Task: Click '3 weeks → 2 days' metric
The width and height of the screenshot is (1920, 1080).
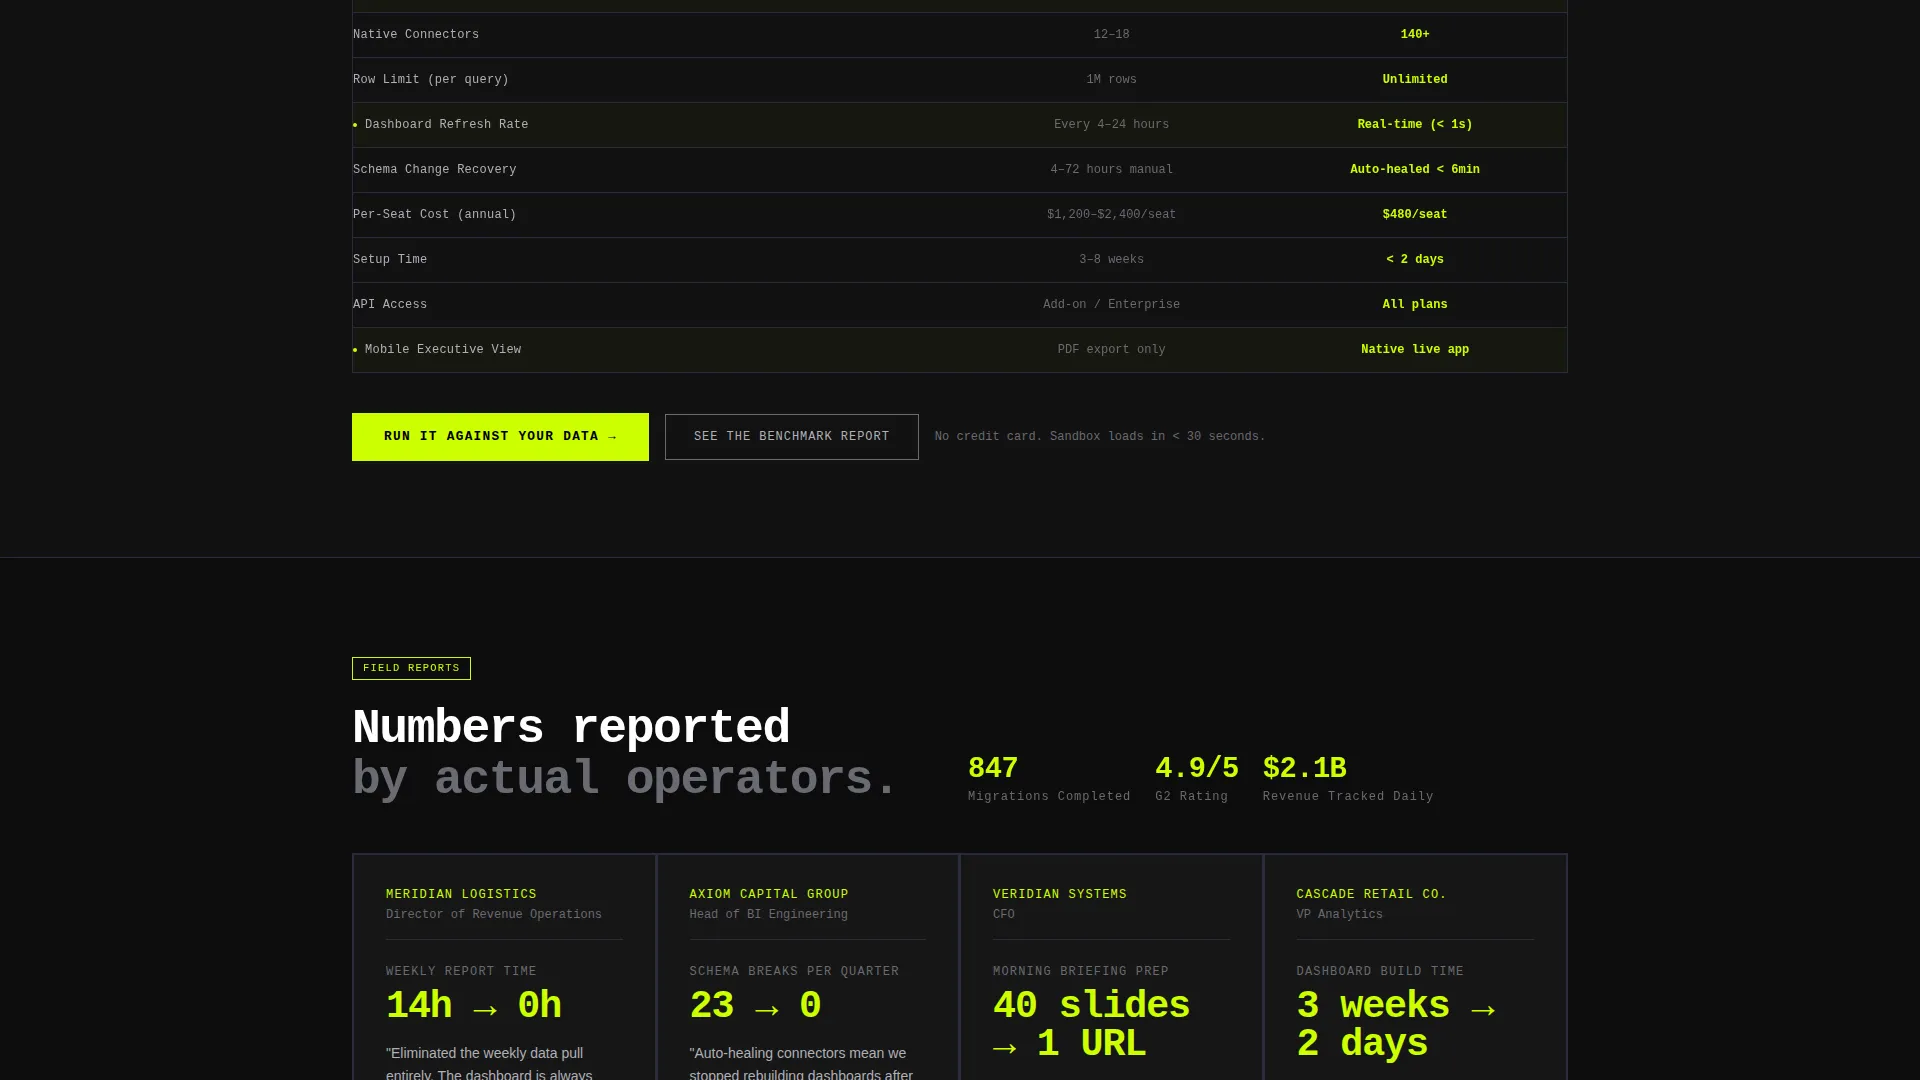Action: pyautogui.click(x=1396, y=1025)
